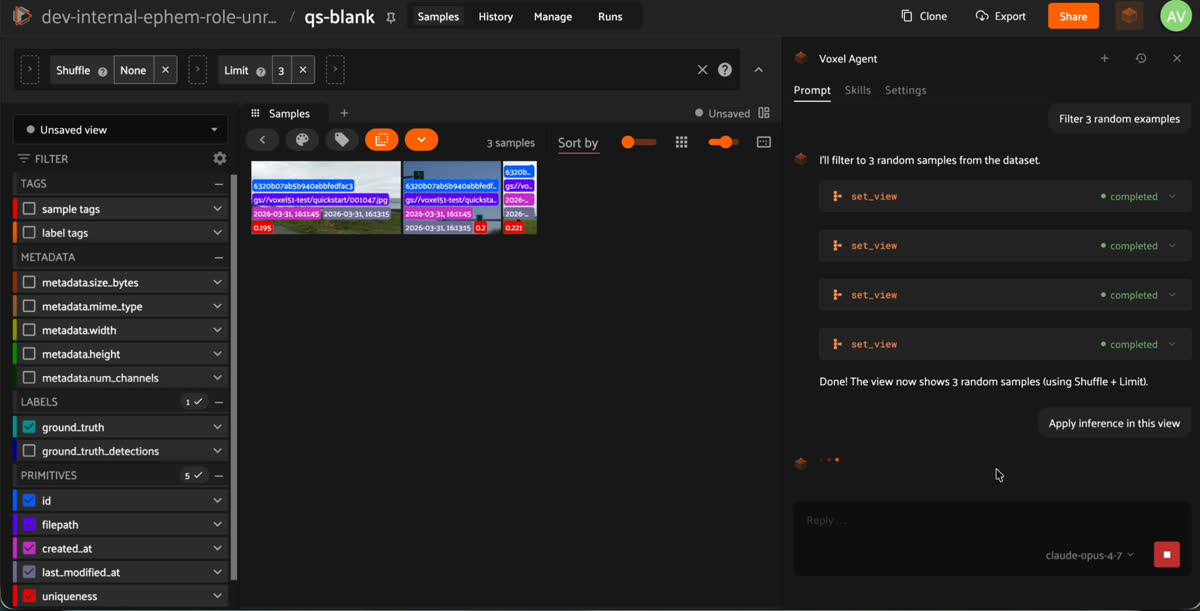This screenshot has width=1200, height=611.
Task: Open the grid layout options icon
Action: coord(681,142)
